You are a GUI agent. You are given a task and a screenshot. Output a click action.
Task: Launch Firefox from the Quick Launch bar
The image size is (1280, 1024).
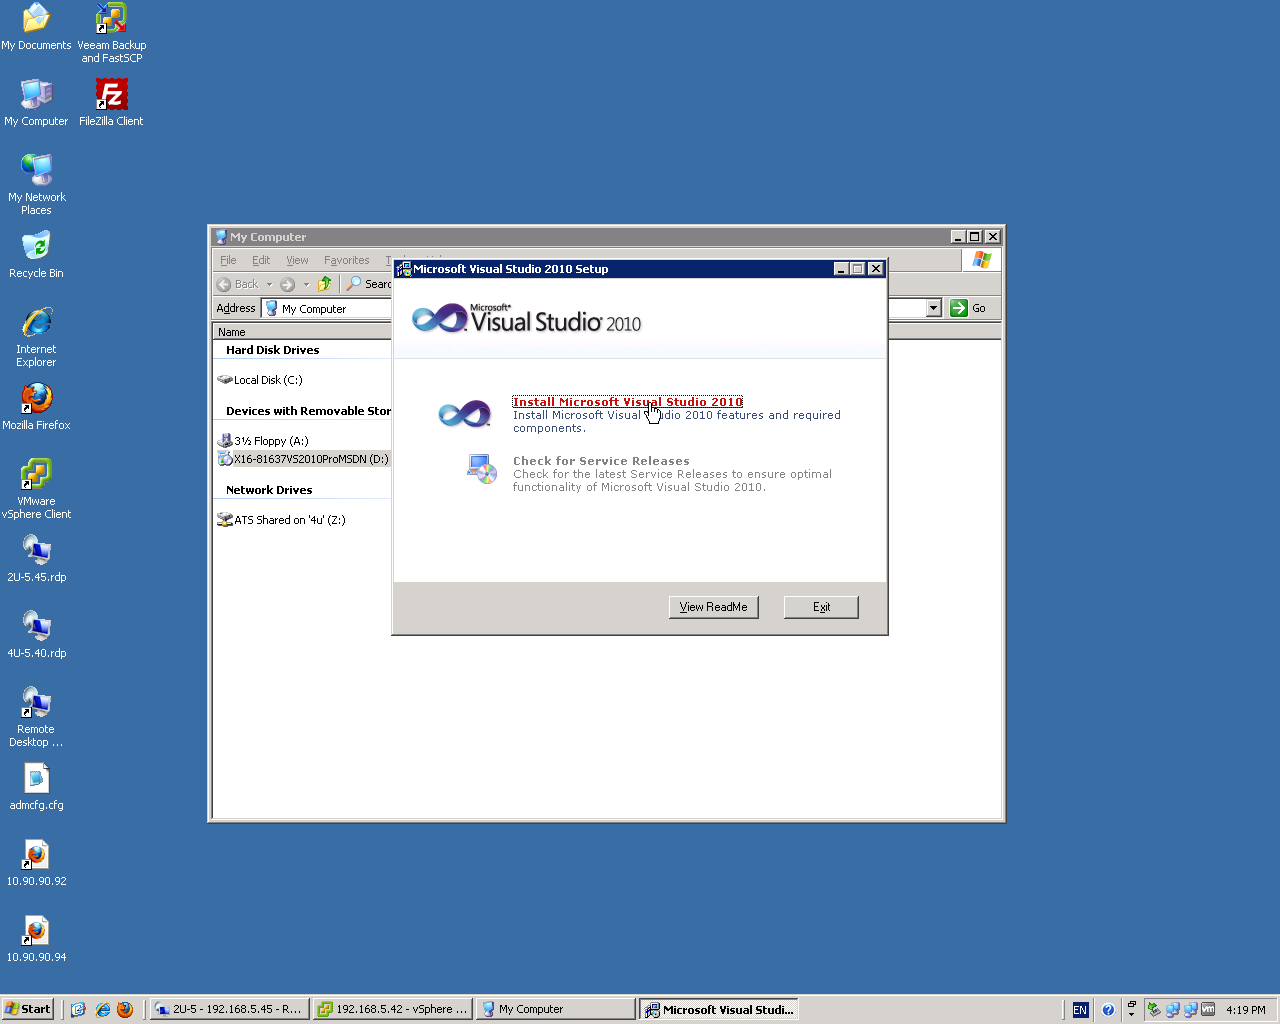(x=125, y=1009)
